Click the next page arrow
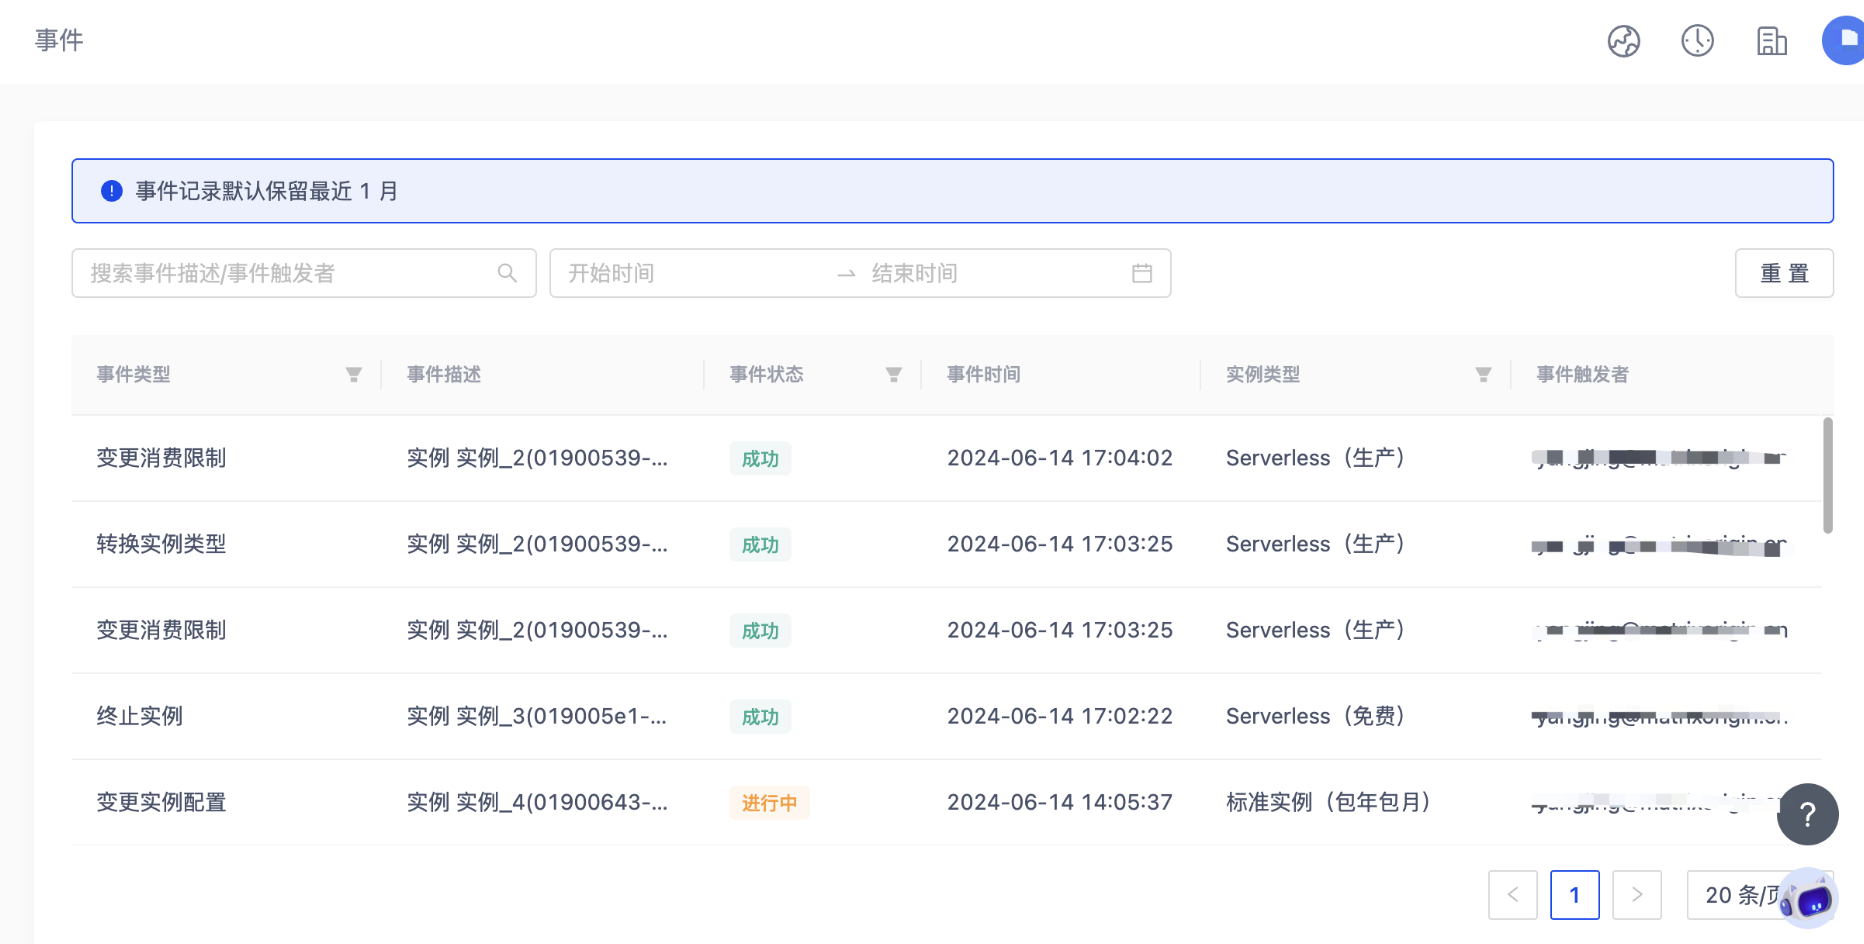Image resolution: width=1864 pixels, height=944 pixels. pos(1637,895)
